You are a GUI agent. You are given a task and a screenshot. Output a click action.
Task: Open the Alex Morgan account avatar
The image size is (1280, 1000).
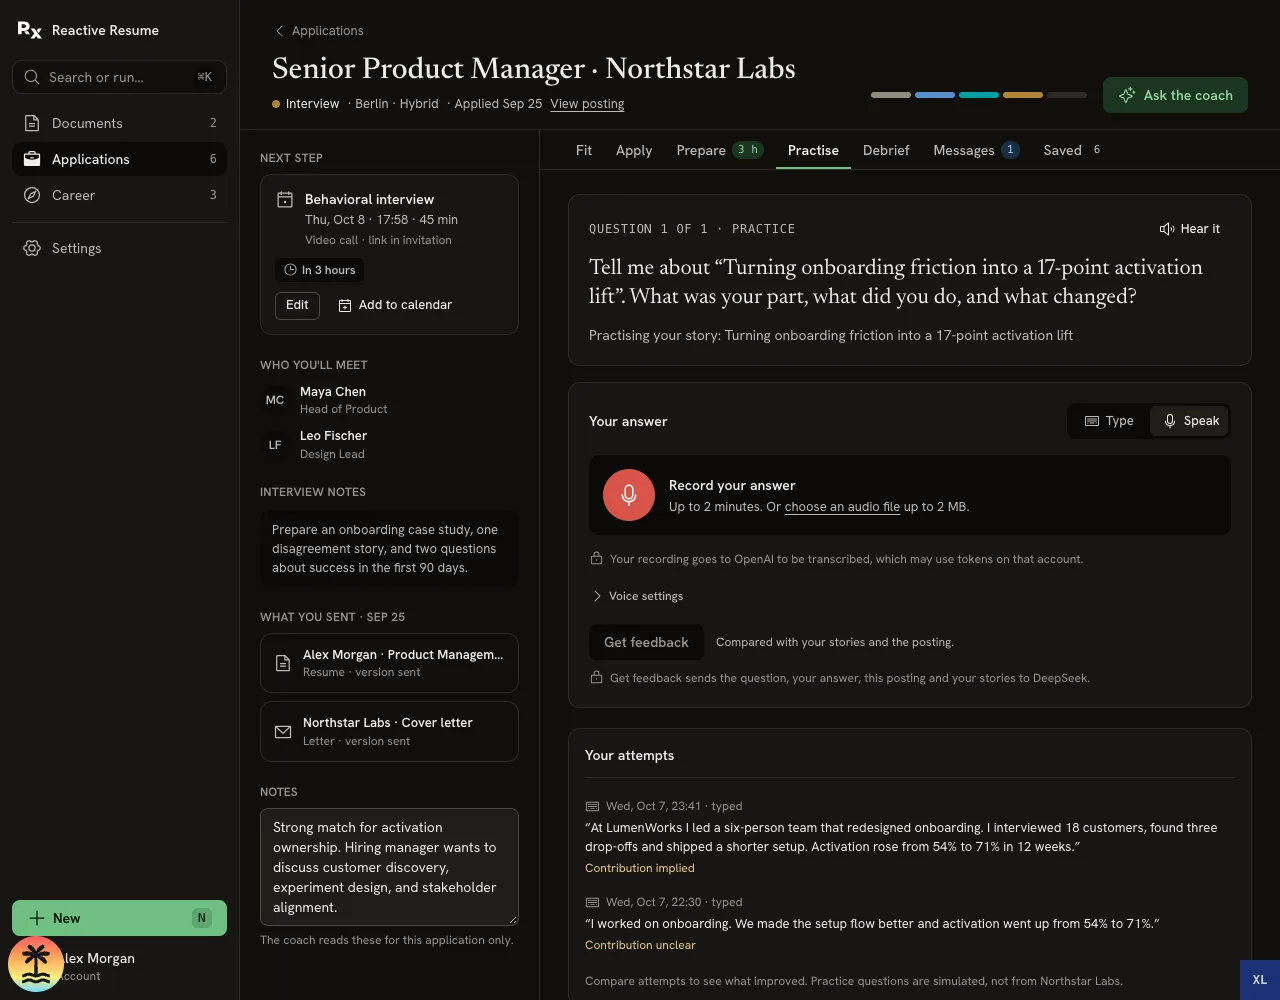click(36, 964)
